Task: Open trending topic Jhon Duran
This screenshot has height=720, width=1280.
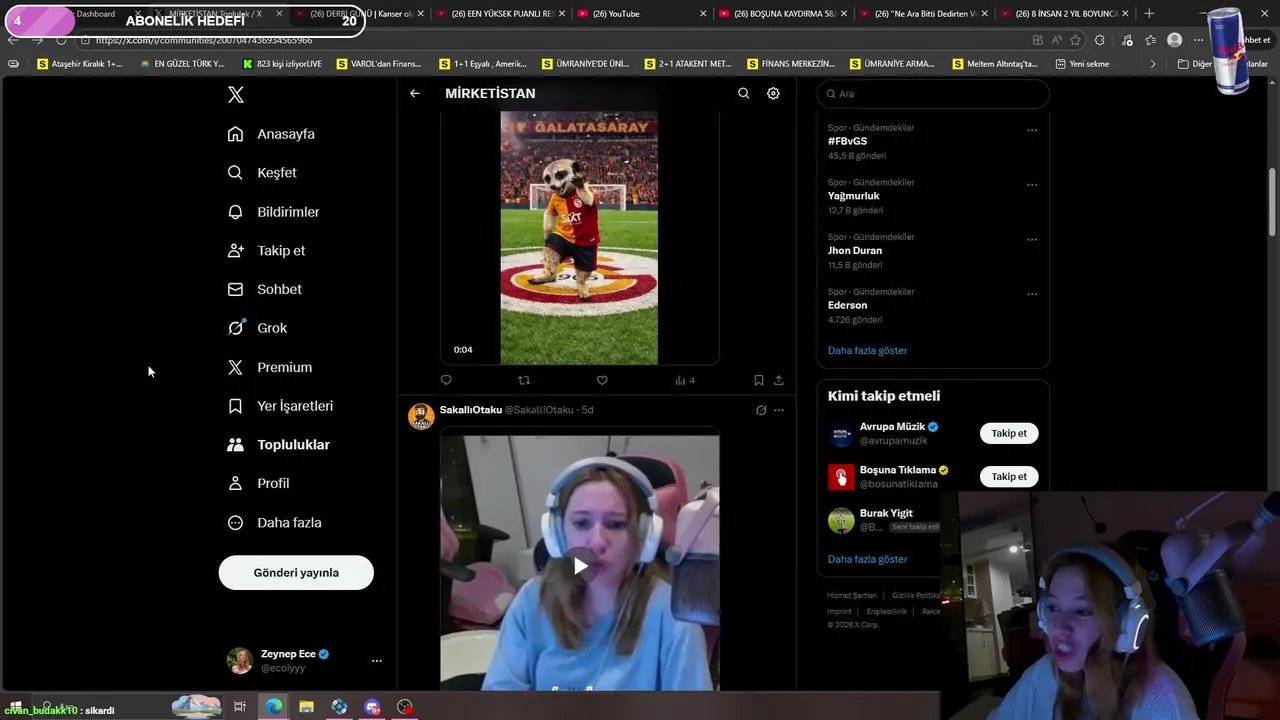Action: (855, 251)
